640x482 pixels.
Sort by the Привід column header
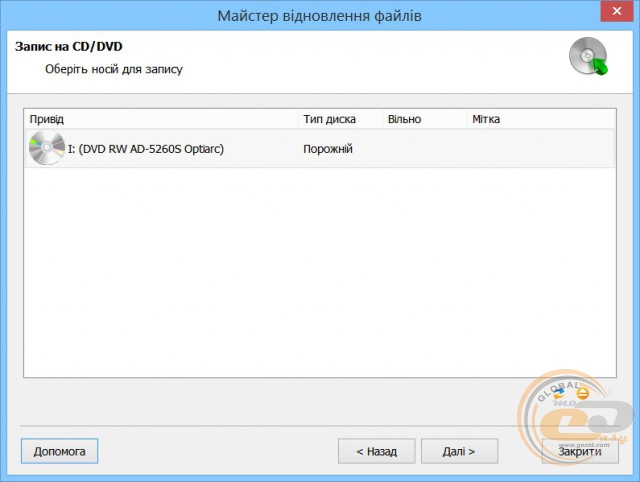click(x=161, y=119)
